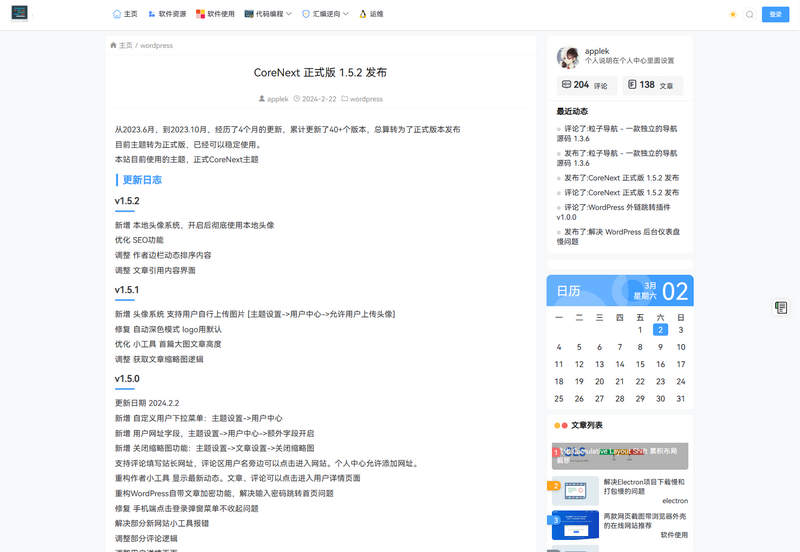
Task: Open the 主页 navigation item
Action: (x=125, y=14)
